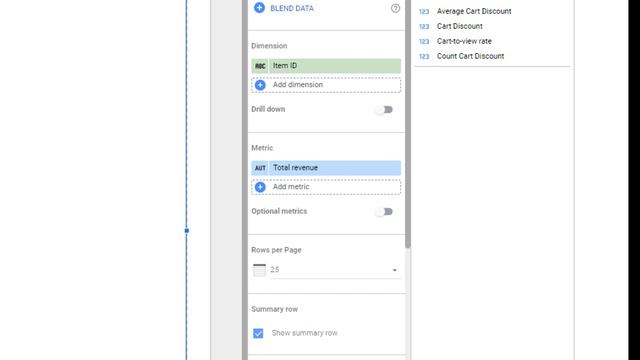Screen dimensions: 640x360
Task: Click the Add metric field
Action: (326, 187)
